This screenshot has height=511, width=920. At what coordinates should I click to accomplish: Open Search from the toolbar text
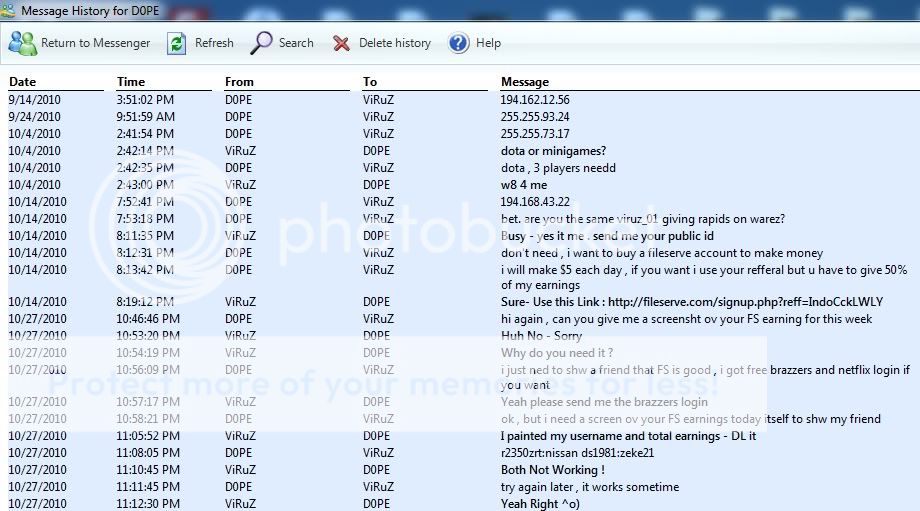click(296, 43)
